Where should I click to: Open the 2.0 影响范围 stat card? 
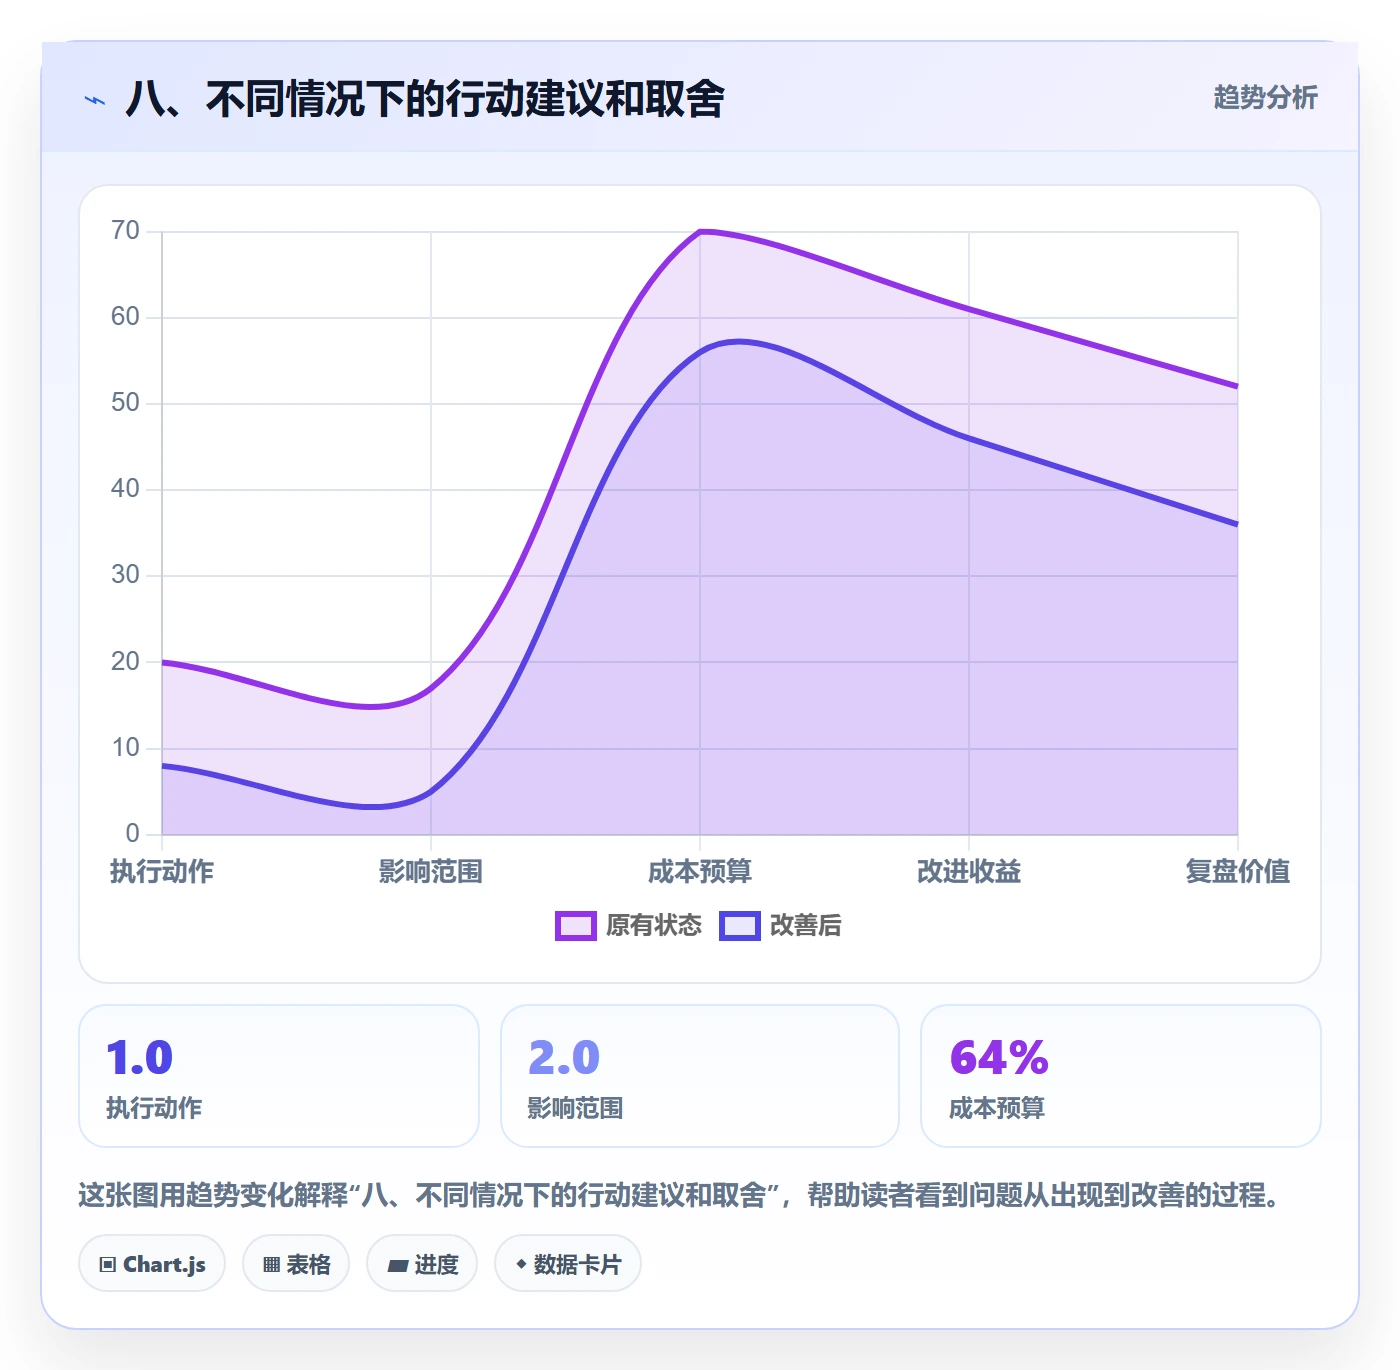(x=700, y=1076)
